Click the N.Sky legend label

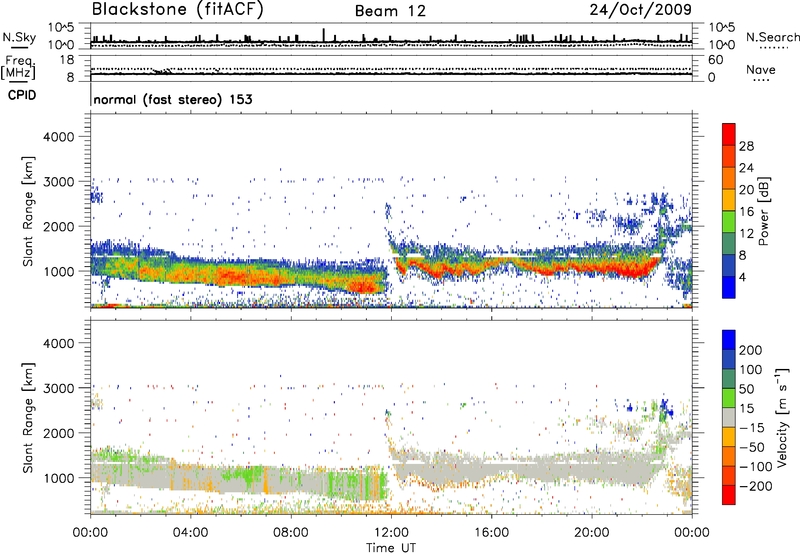click(x=19, y=37)
